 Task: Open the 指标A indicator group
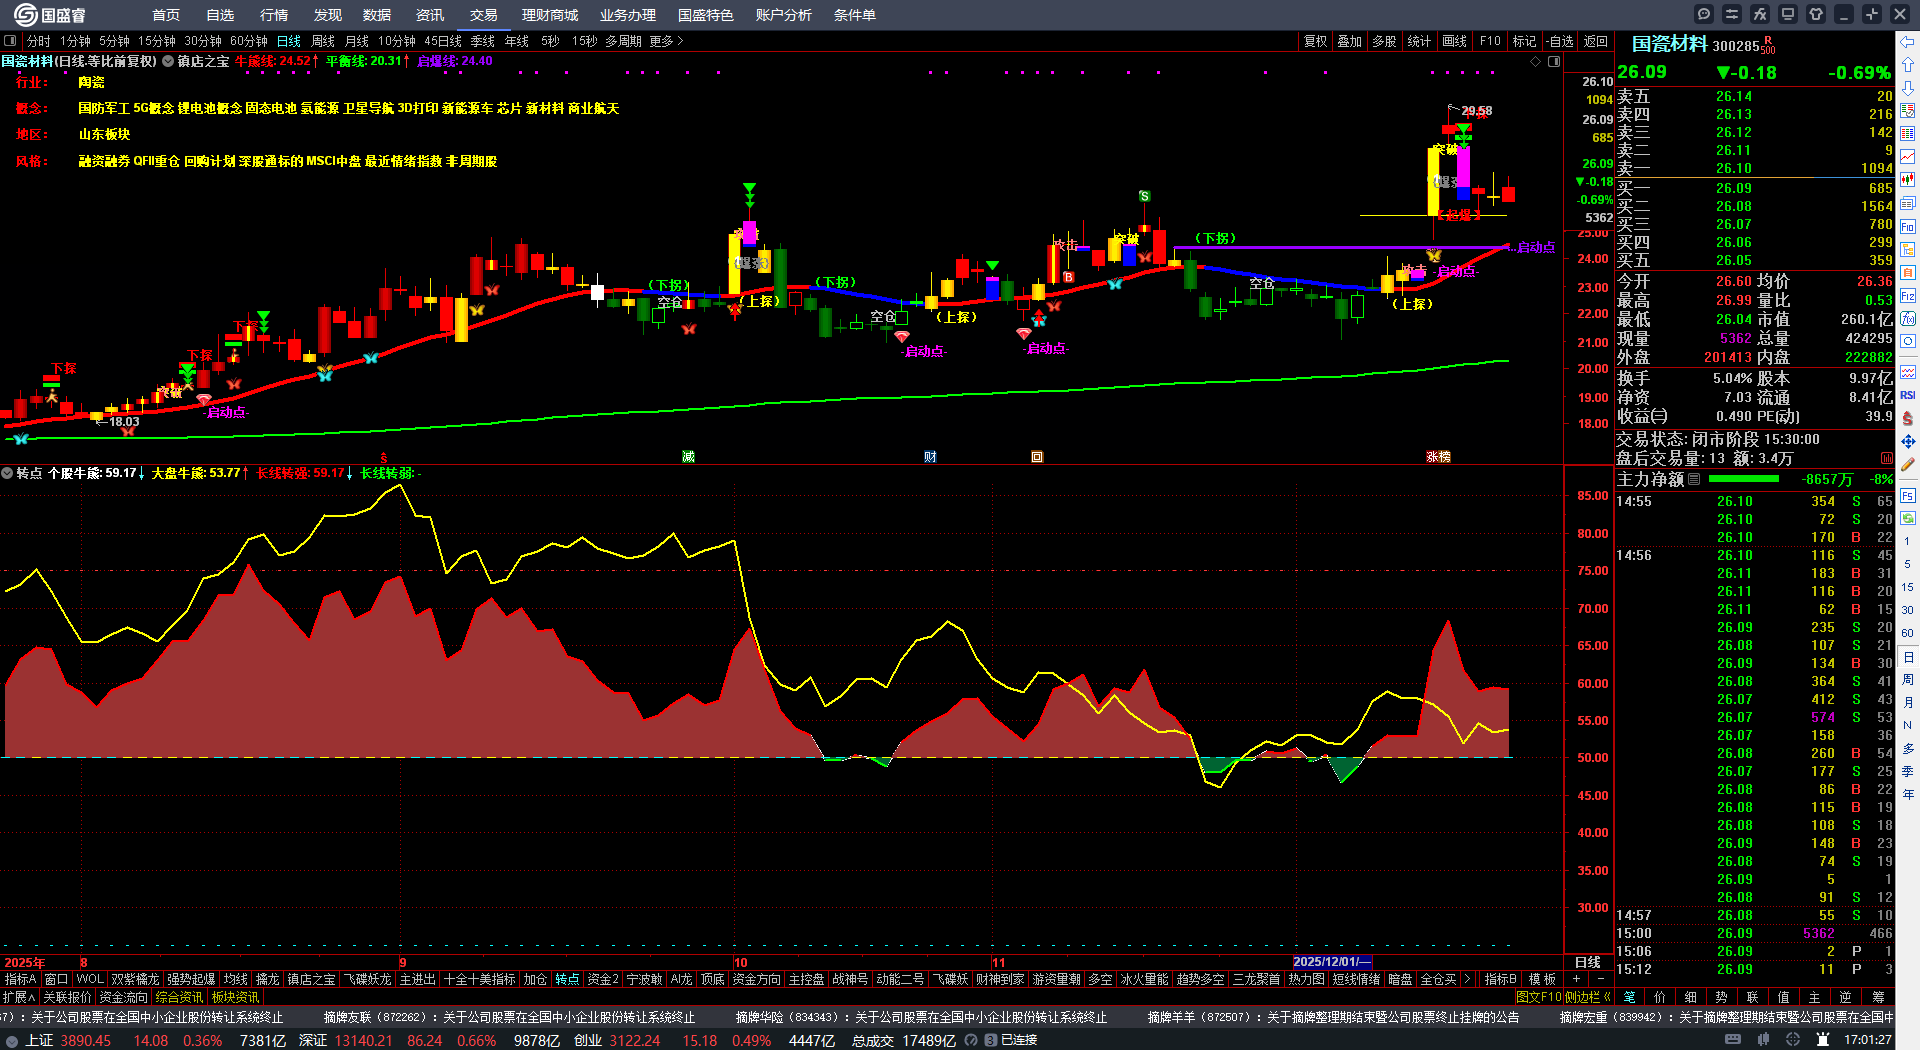coord(20,979)
